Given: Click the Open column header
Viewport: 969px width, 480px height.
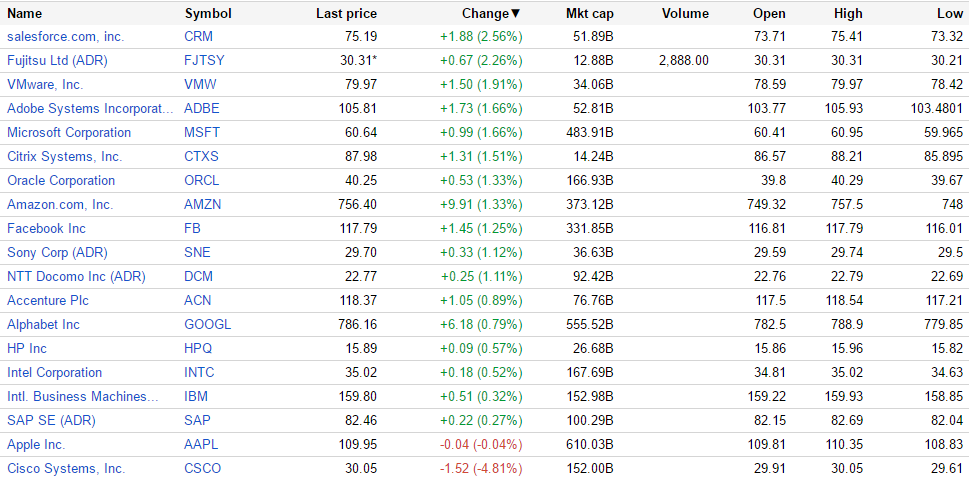Looking at the screenshot, I should coord(769,13).
